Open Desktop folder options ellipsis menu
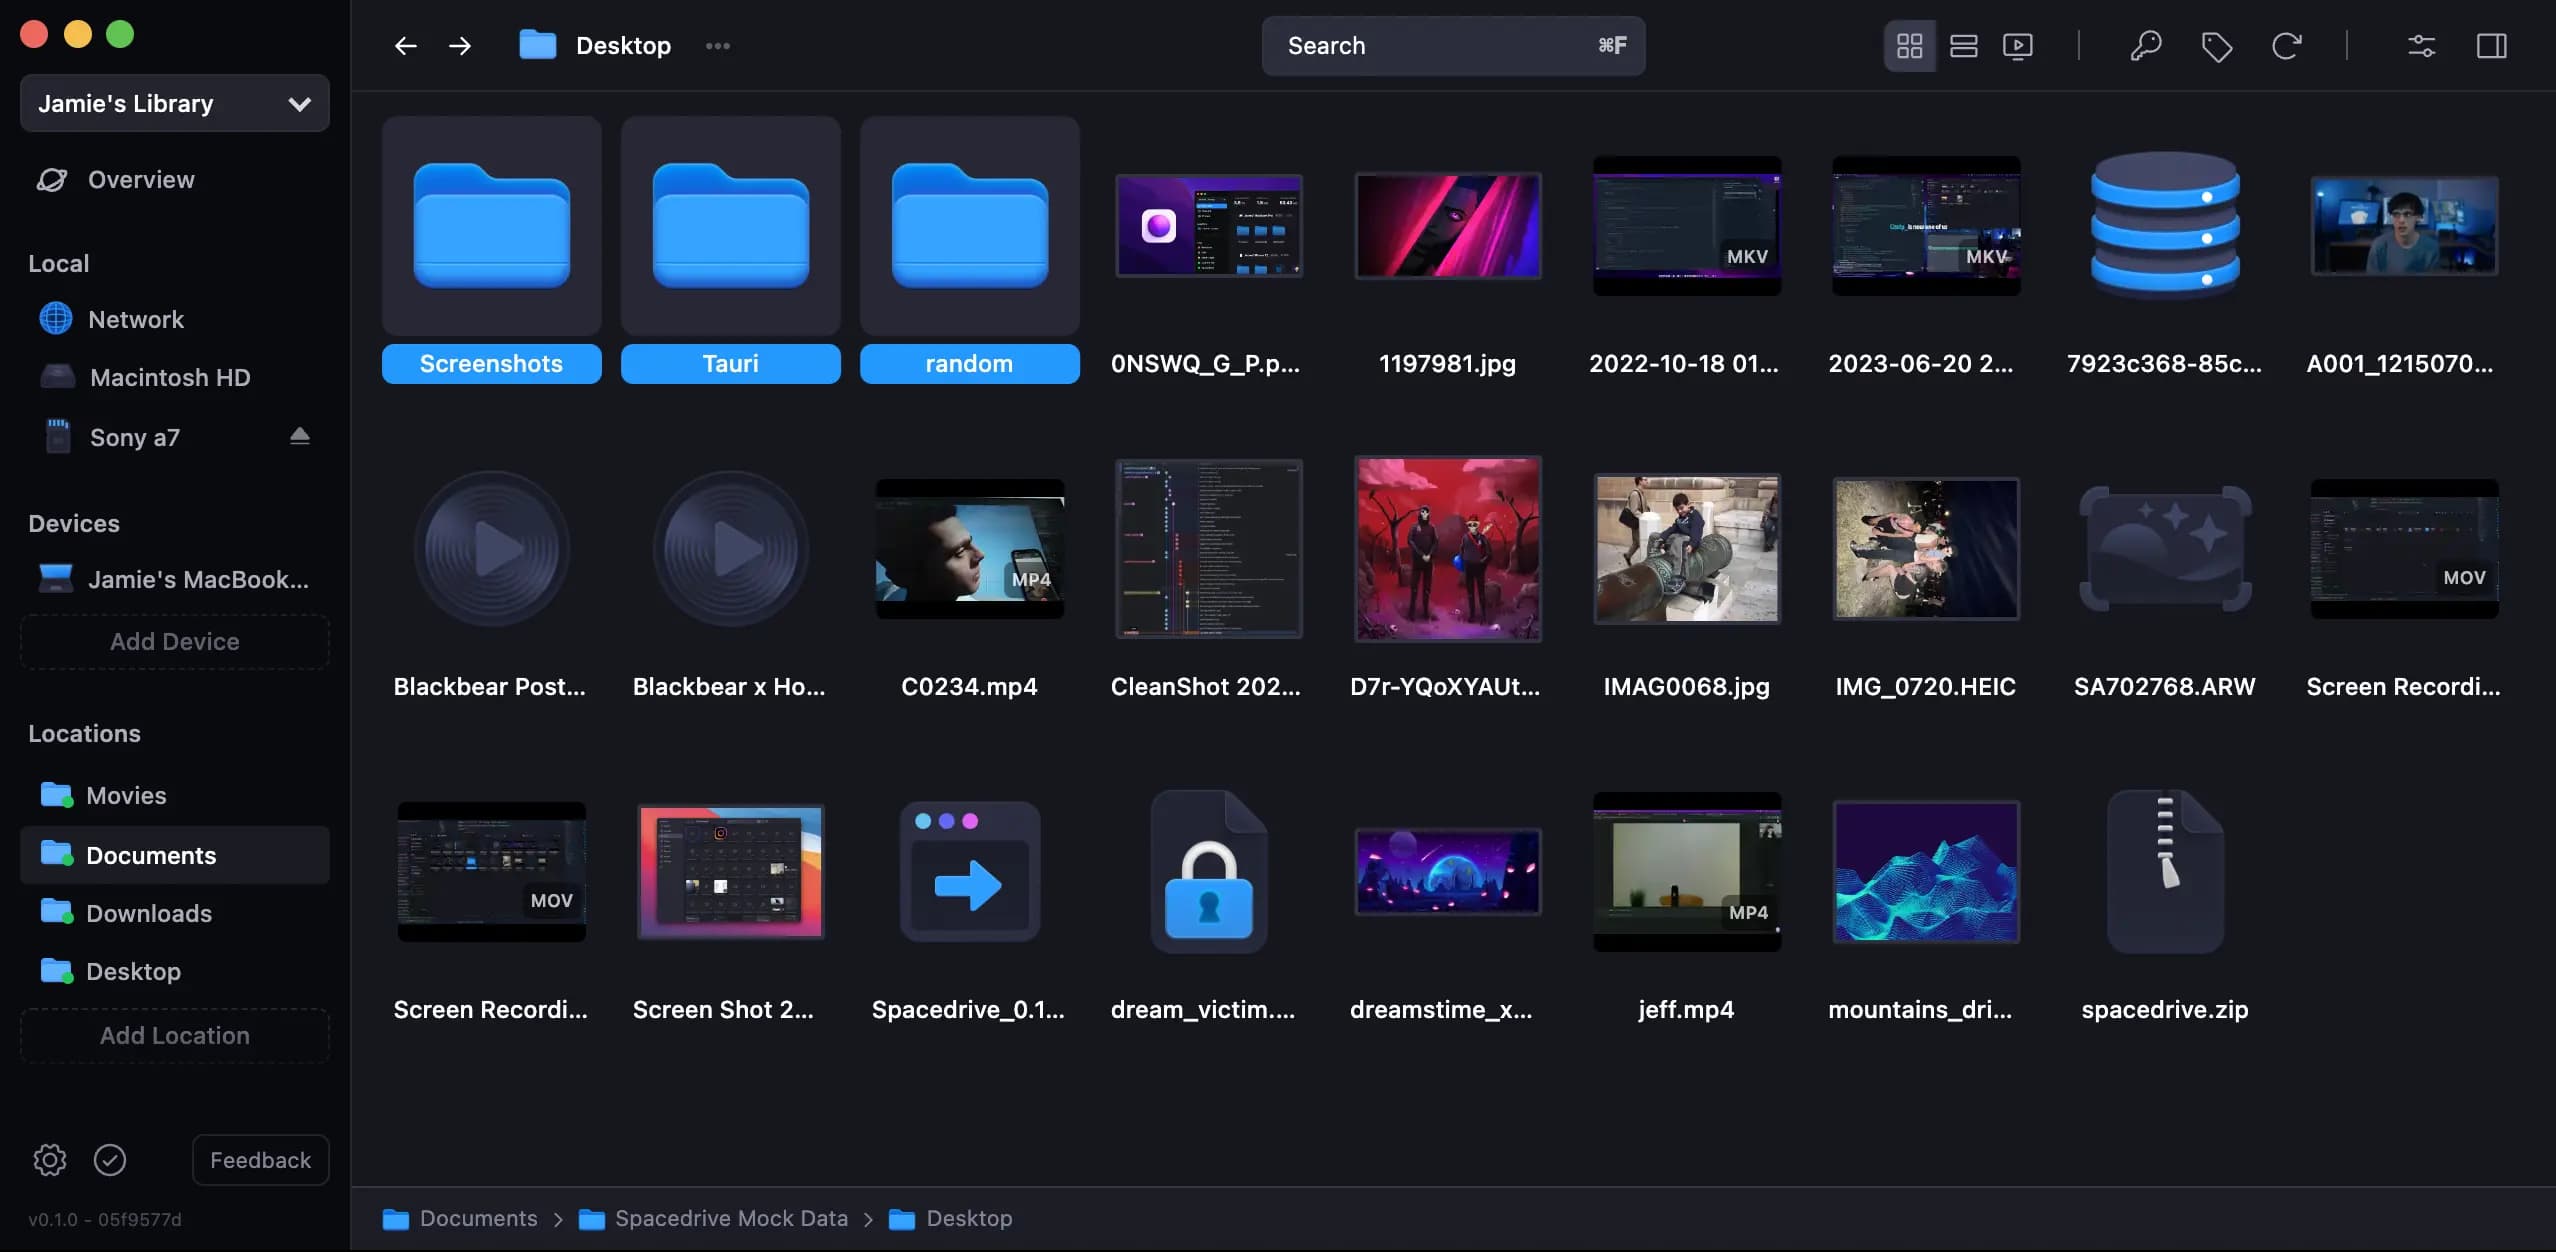 pyautogui.click(x=717, y=46)
